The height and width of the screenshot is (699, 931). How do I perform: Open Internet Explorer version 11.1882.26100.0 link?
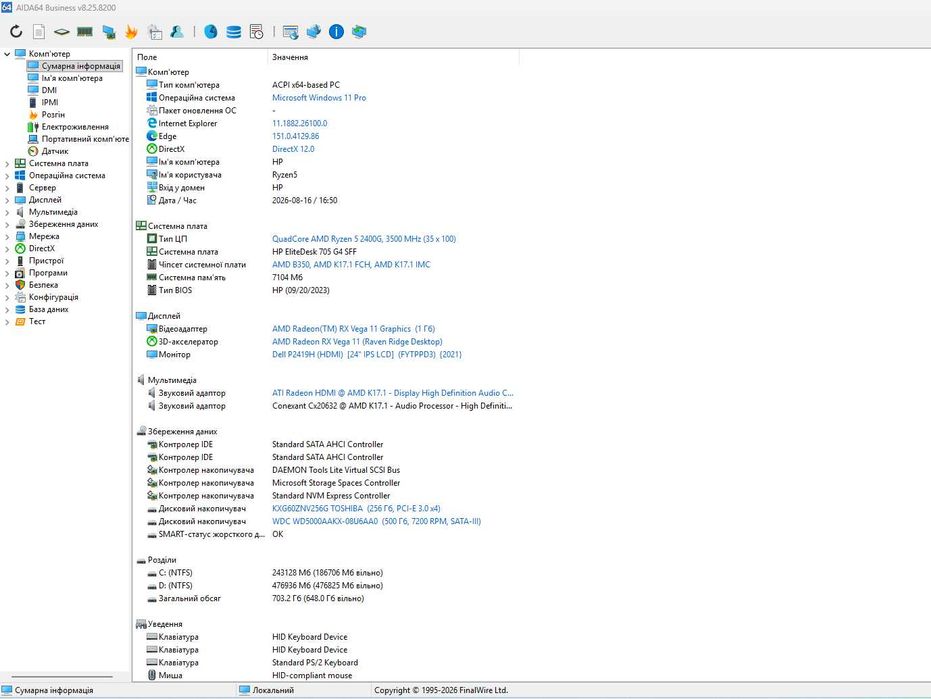pyautogui.click(x=299, y=124)
